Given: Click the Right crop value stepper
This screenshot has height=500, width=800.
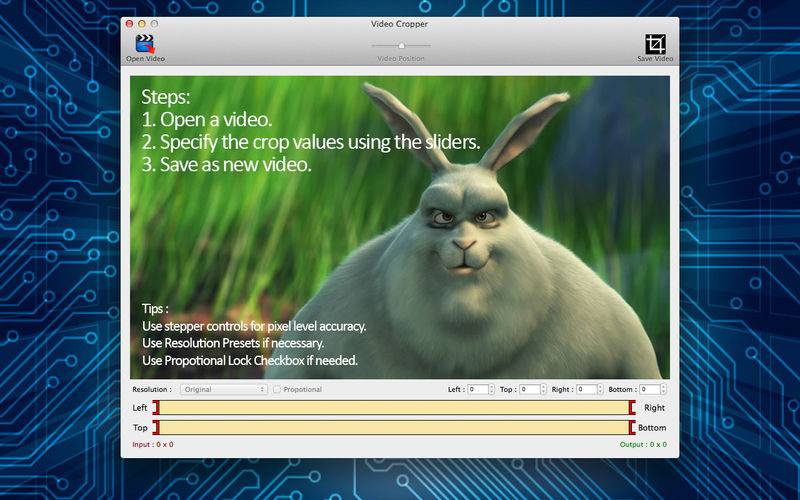Looking at the screenshot, I should (x=600, y=389).
